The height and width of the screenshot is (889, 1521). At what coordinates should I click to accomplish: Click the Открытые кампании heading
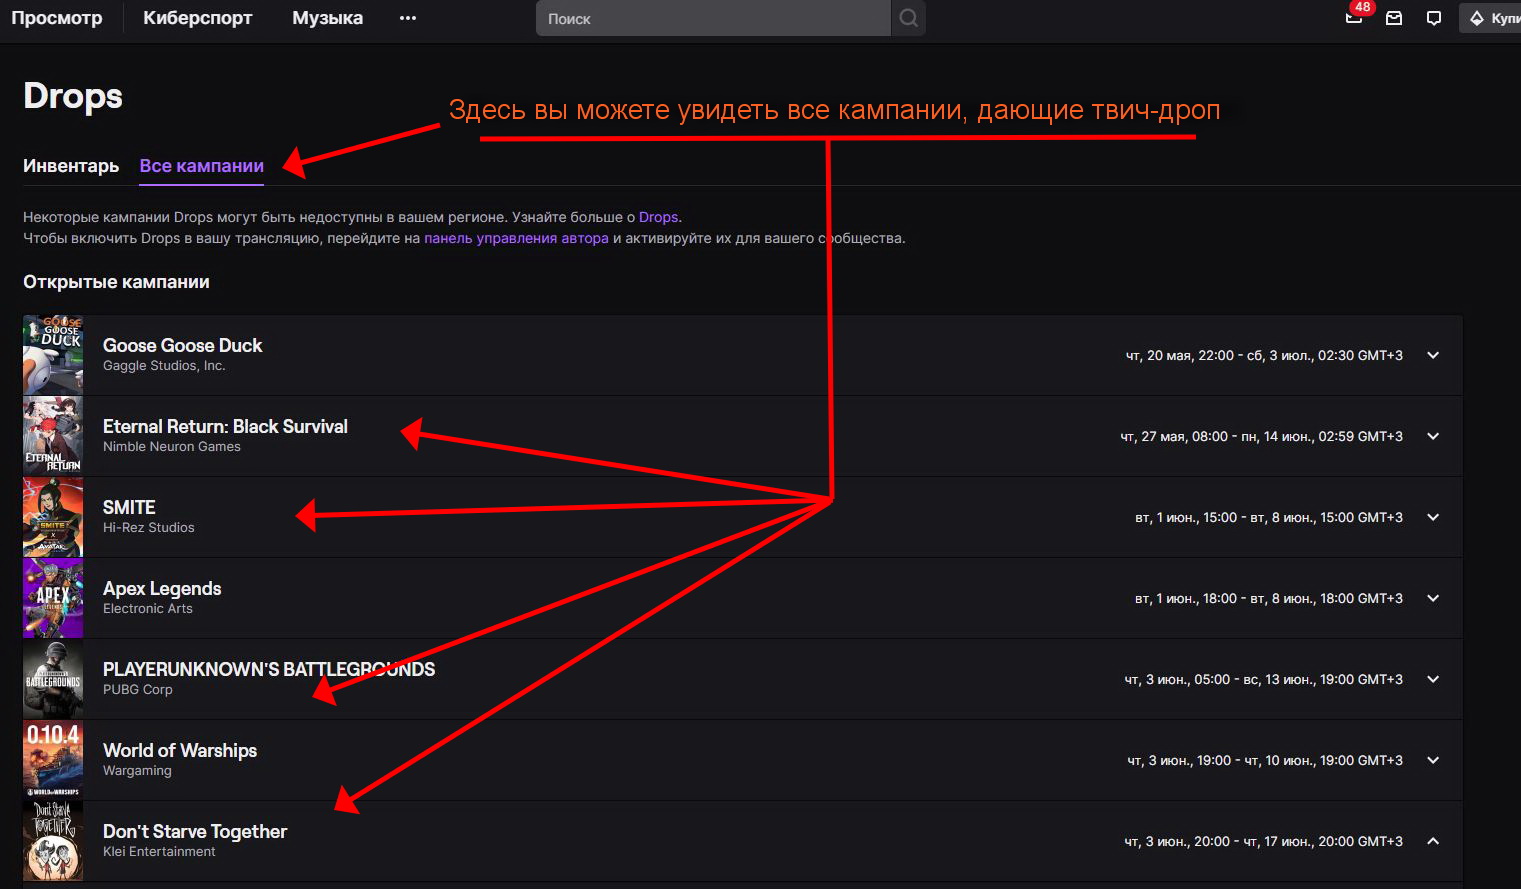coord(116,282)
